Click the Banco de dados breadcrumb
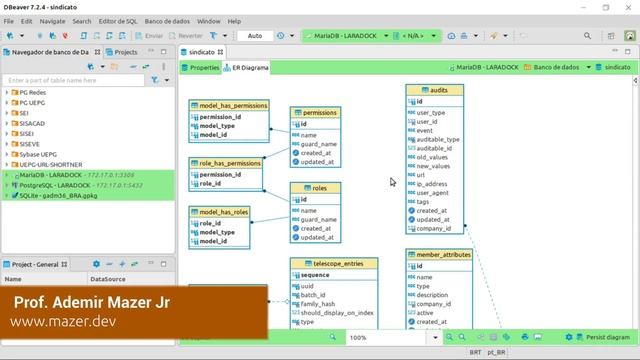640x360 pixels. point(551,67)
